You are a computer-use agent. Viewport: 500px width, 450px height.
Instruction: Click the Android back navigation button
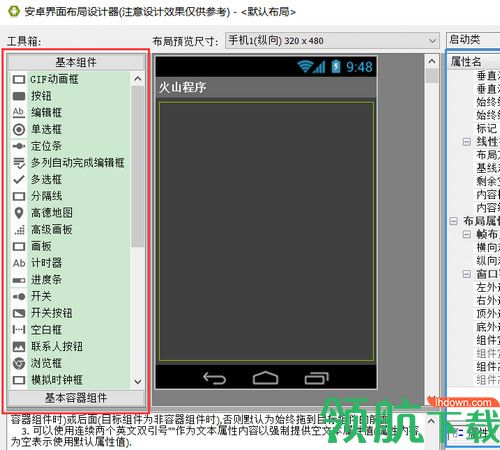click(215, 378)
